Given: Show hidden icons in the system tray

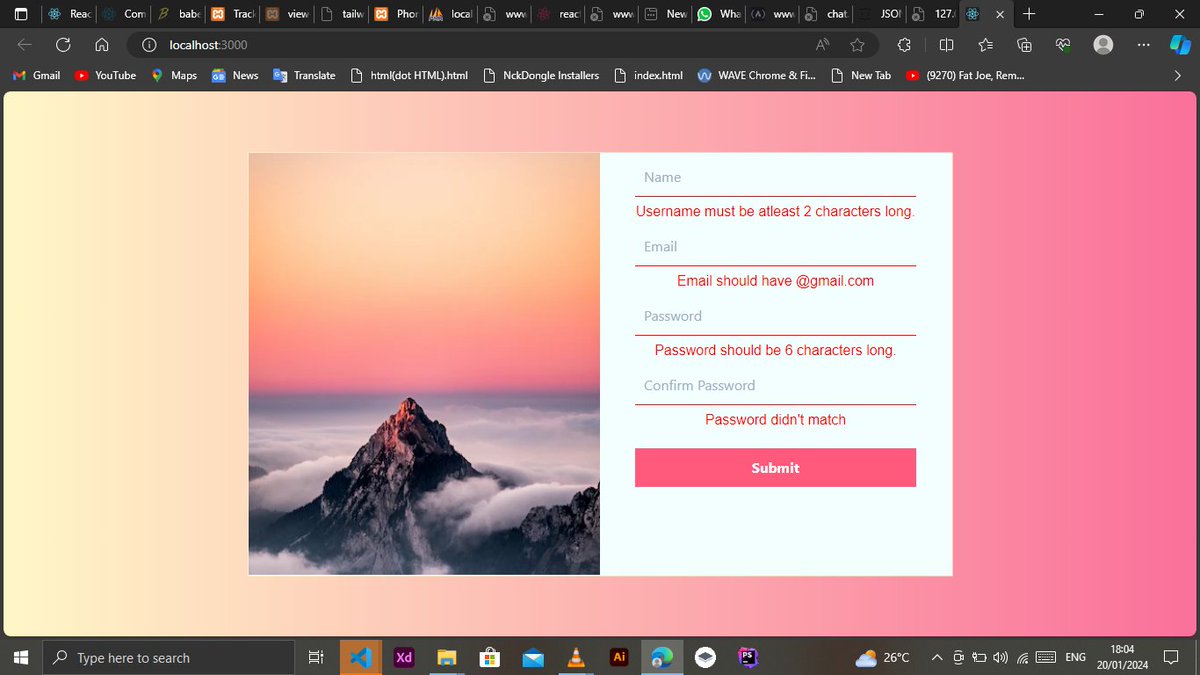Looking at the screenshot, I should [x=937, y=657].
